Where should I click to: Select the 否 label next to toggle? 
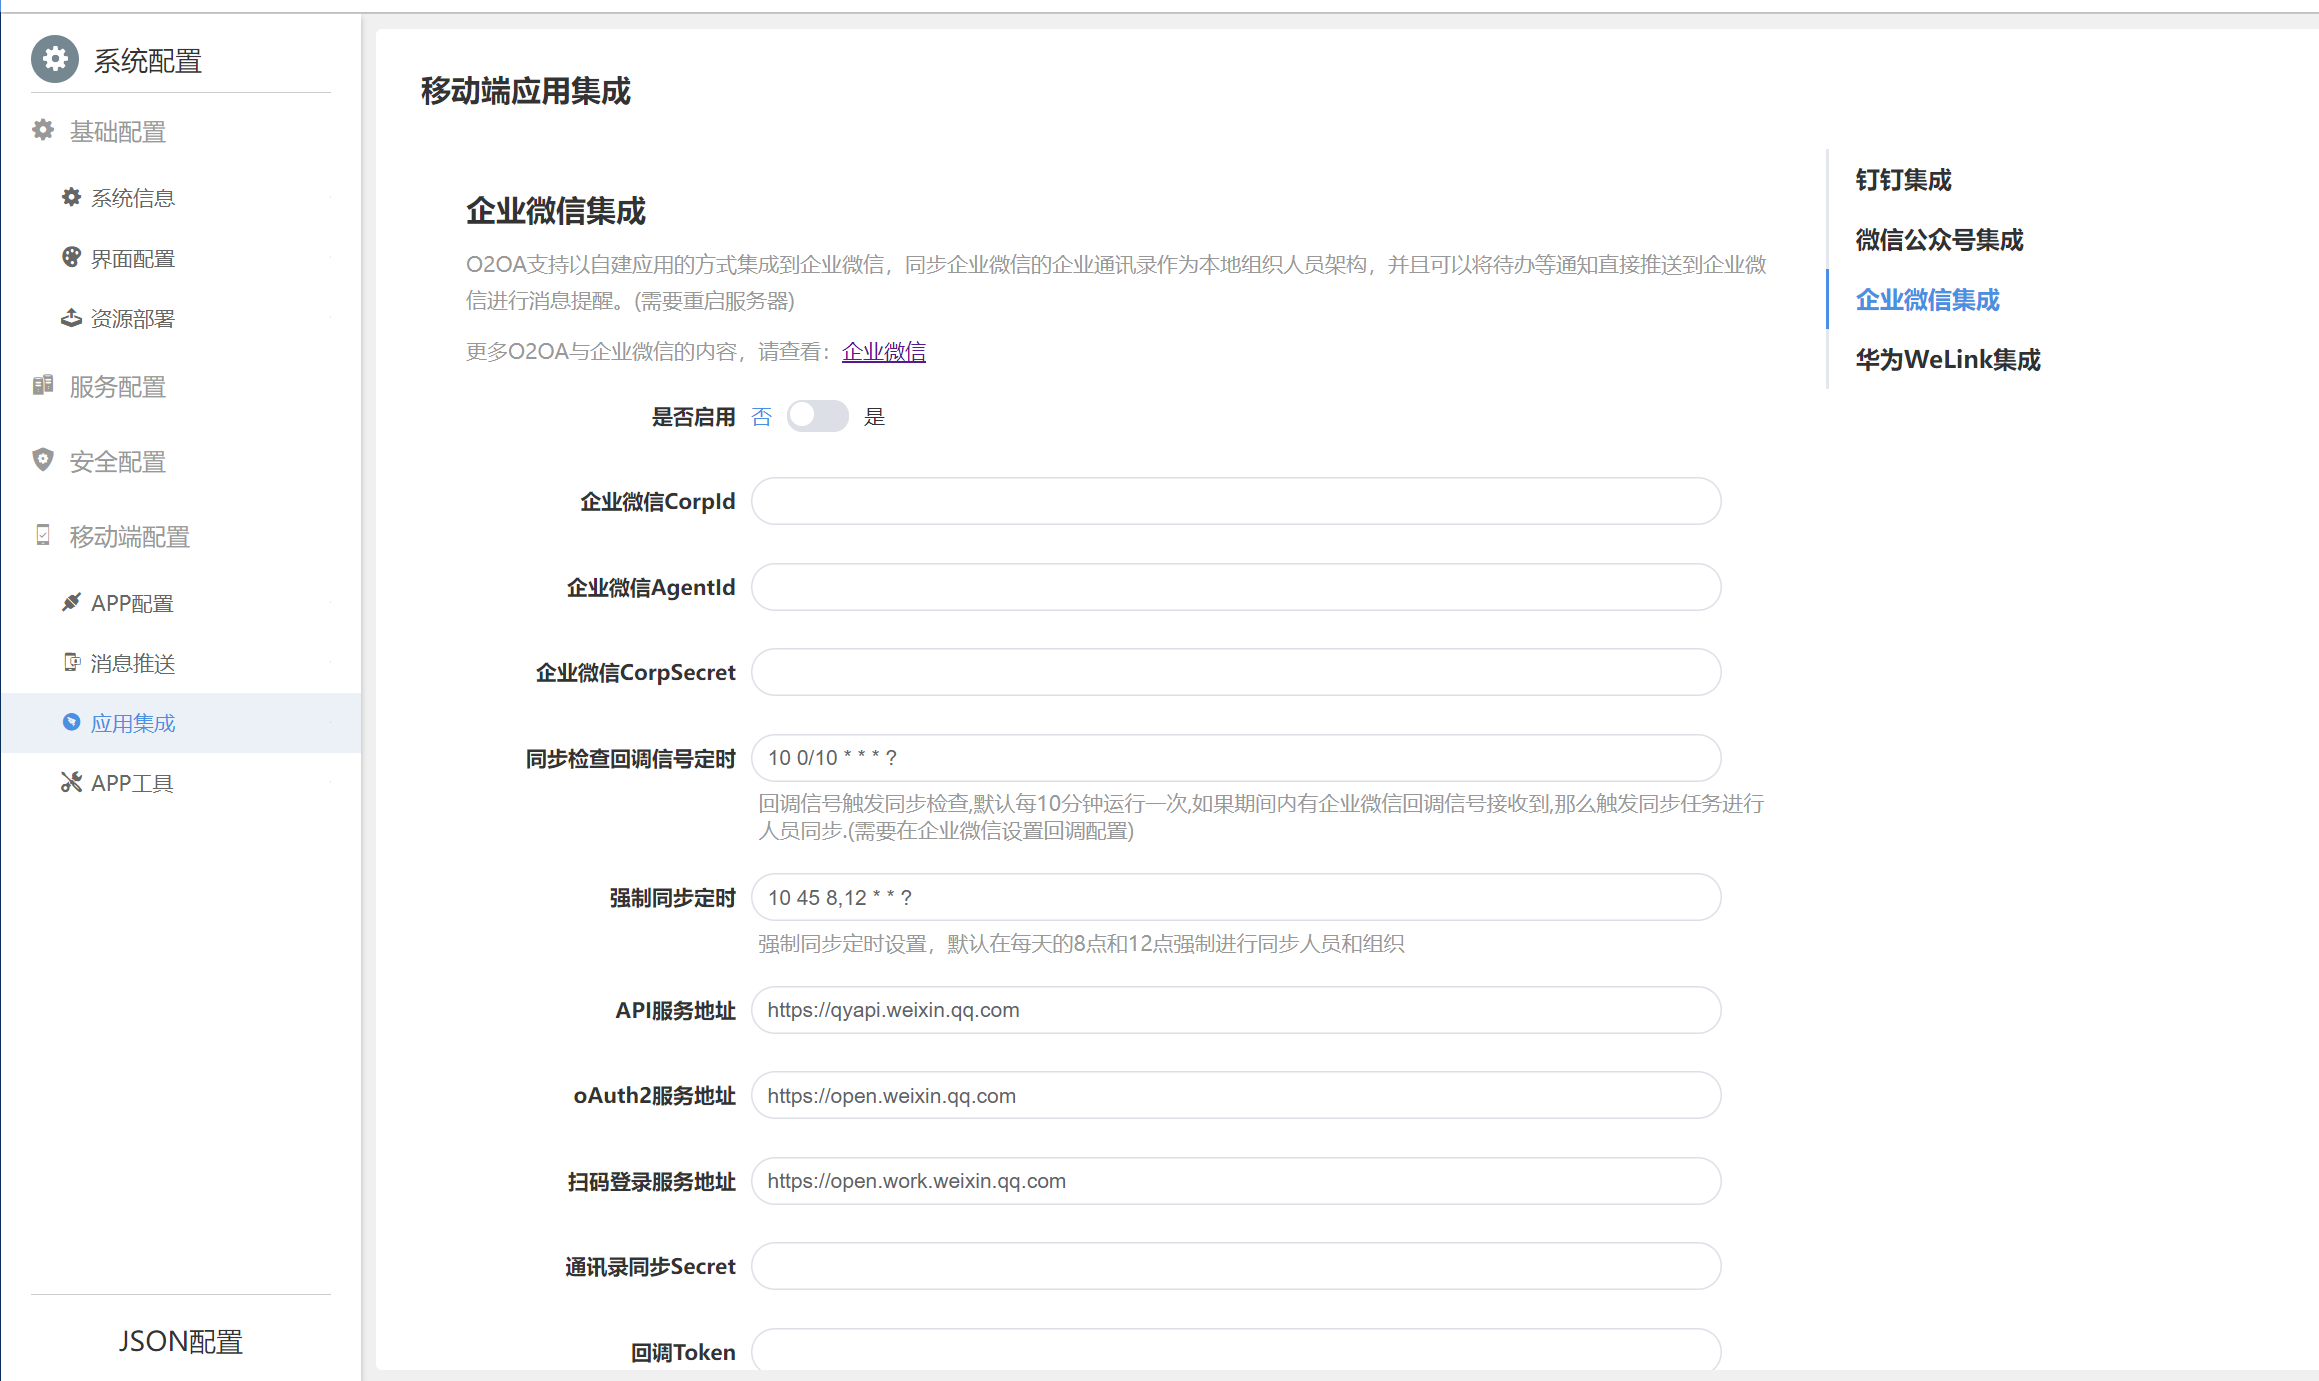click(x=761, y=417)
